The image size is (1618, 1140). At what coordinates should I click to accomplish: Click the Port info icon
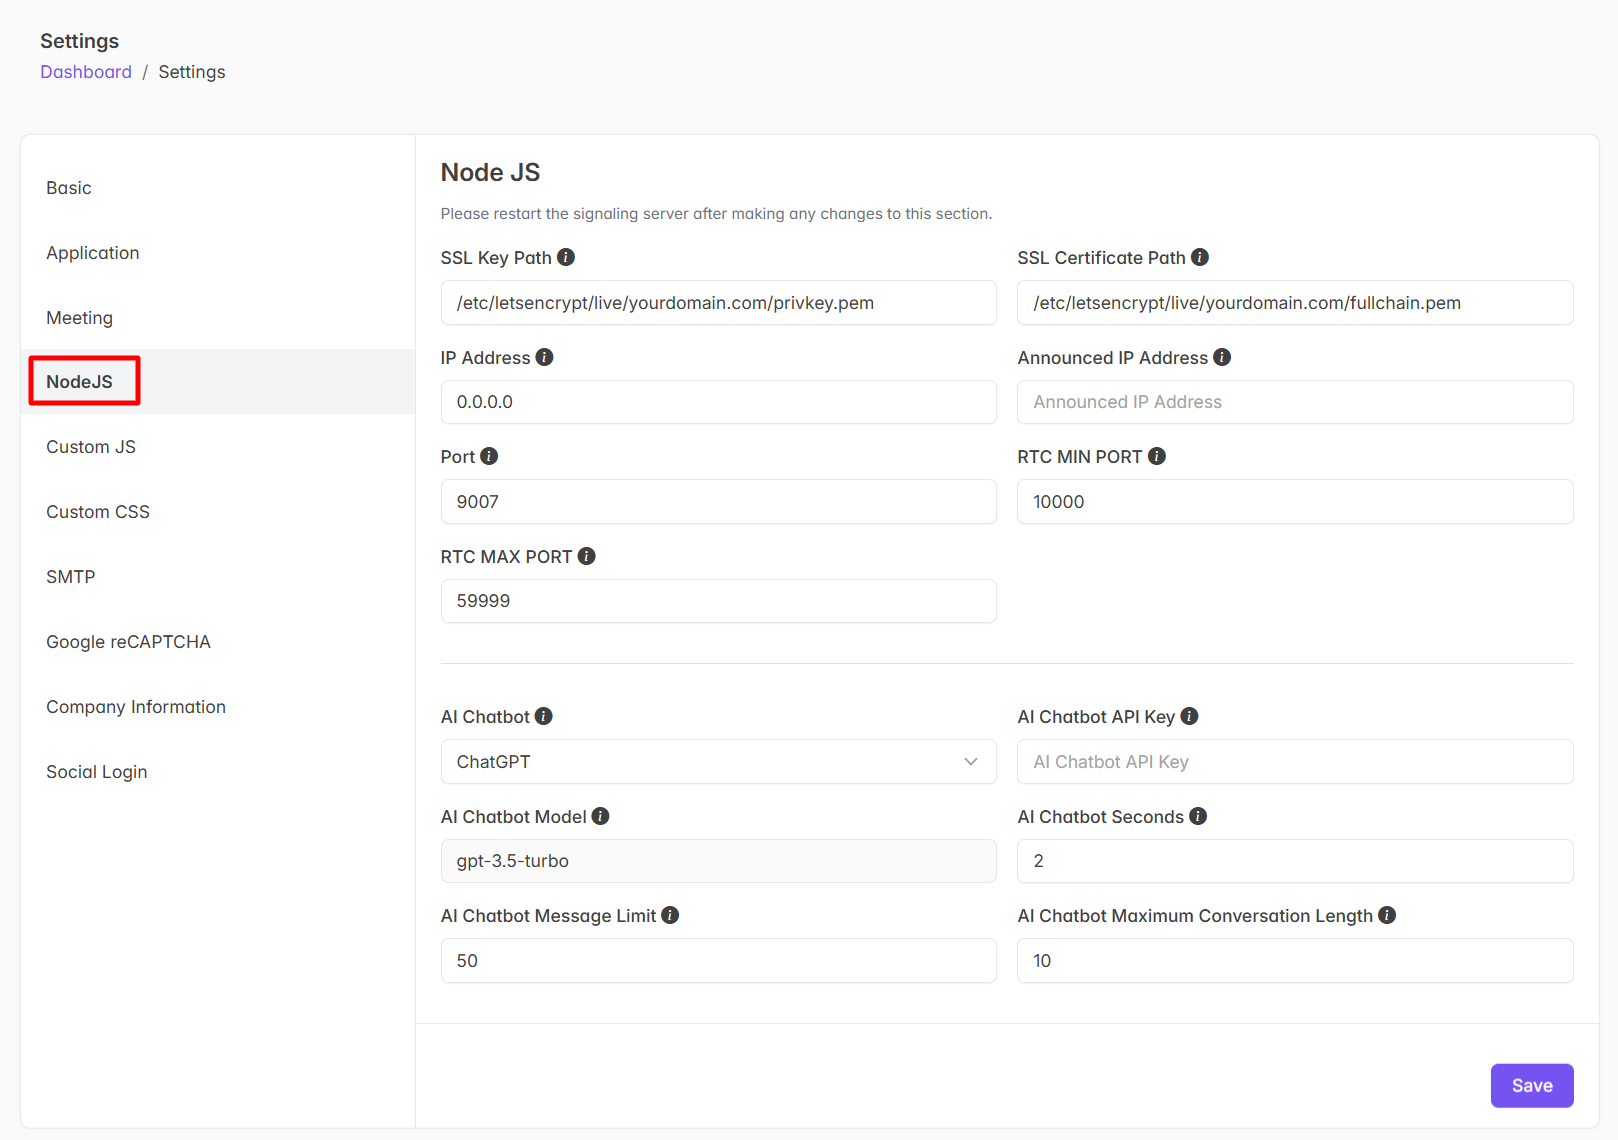489,456
